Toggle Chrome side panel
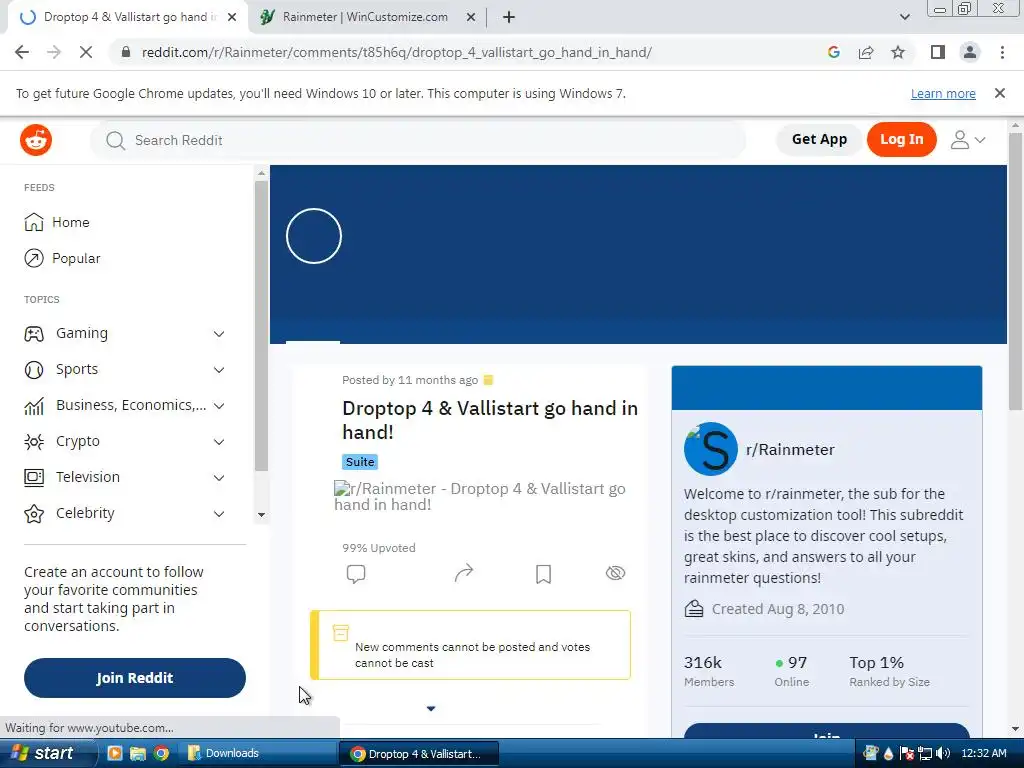 point(938,52)
